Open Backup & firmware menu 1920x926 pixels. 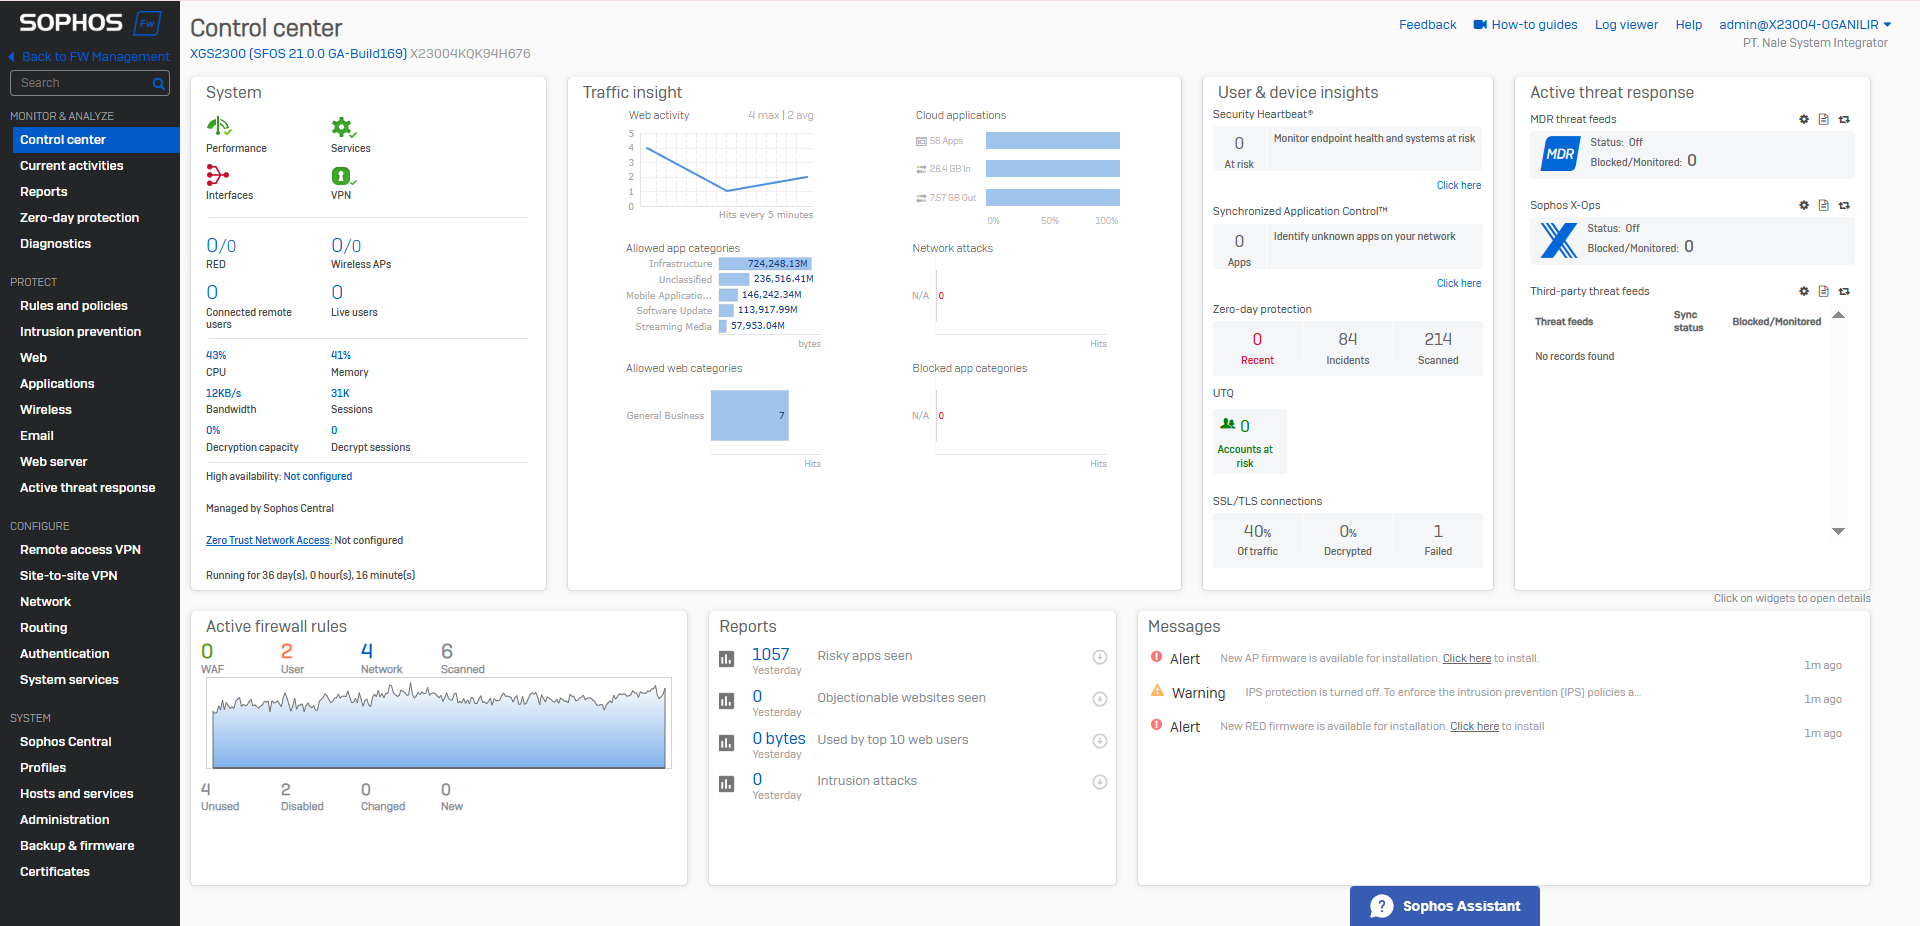[x=77, y=846]
